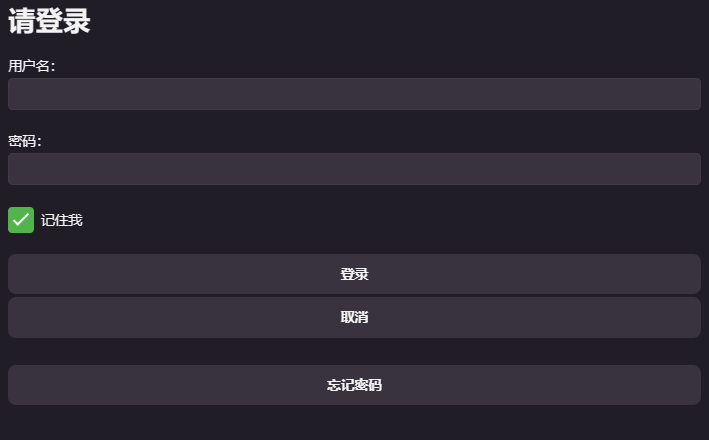Place cursor in field under 密码
709x440 pixels.
click(x=354, y=169)
